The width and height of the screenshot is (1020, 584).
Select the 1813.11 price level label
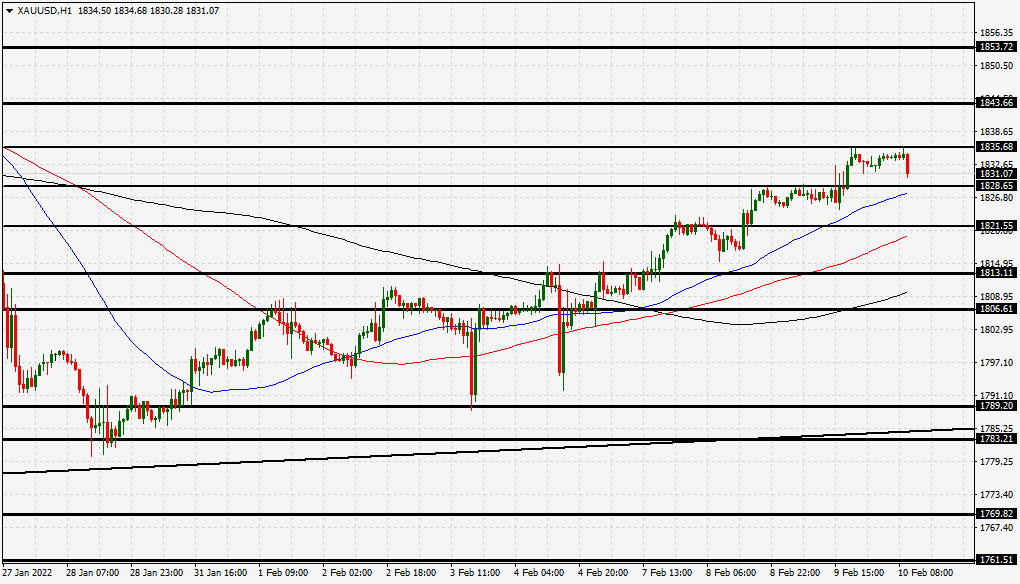tap(997, 273)
